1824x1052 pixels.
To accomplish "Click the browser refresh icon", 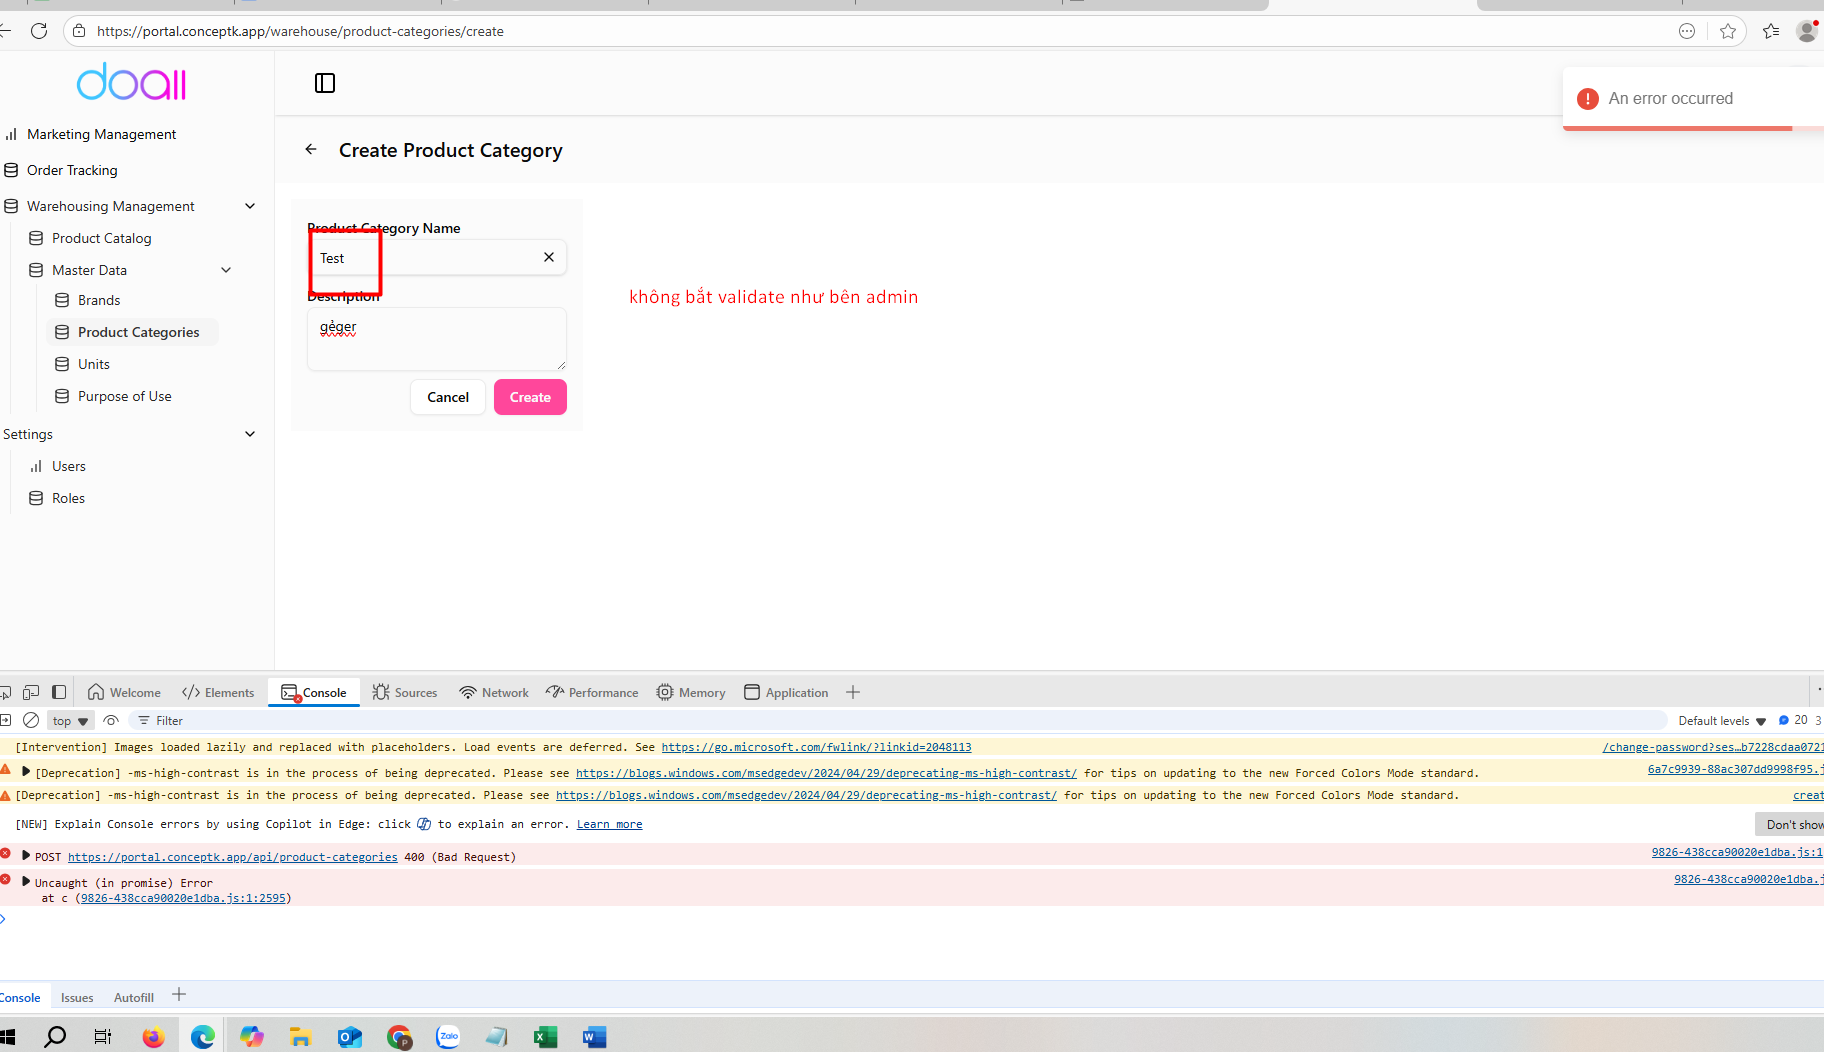I will point(39,31).
